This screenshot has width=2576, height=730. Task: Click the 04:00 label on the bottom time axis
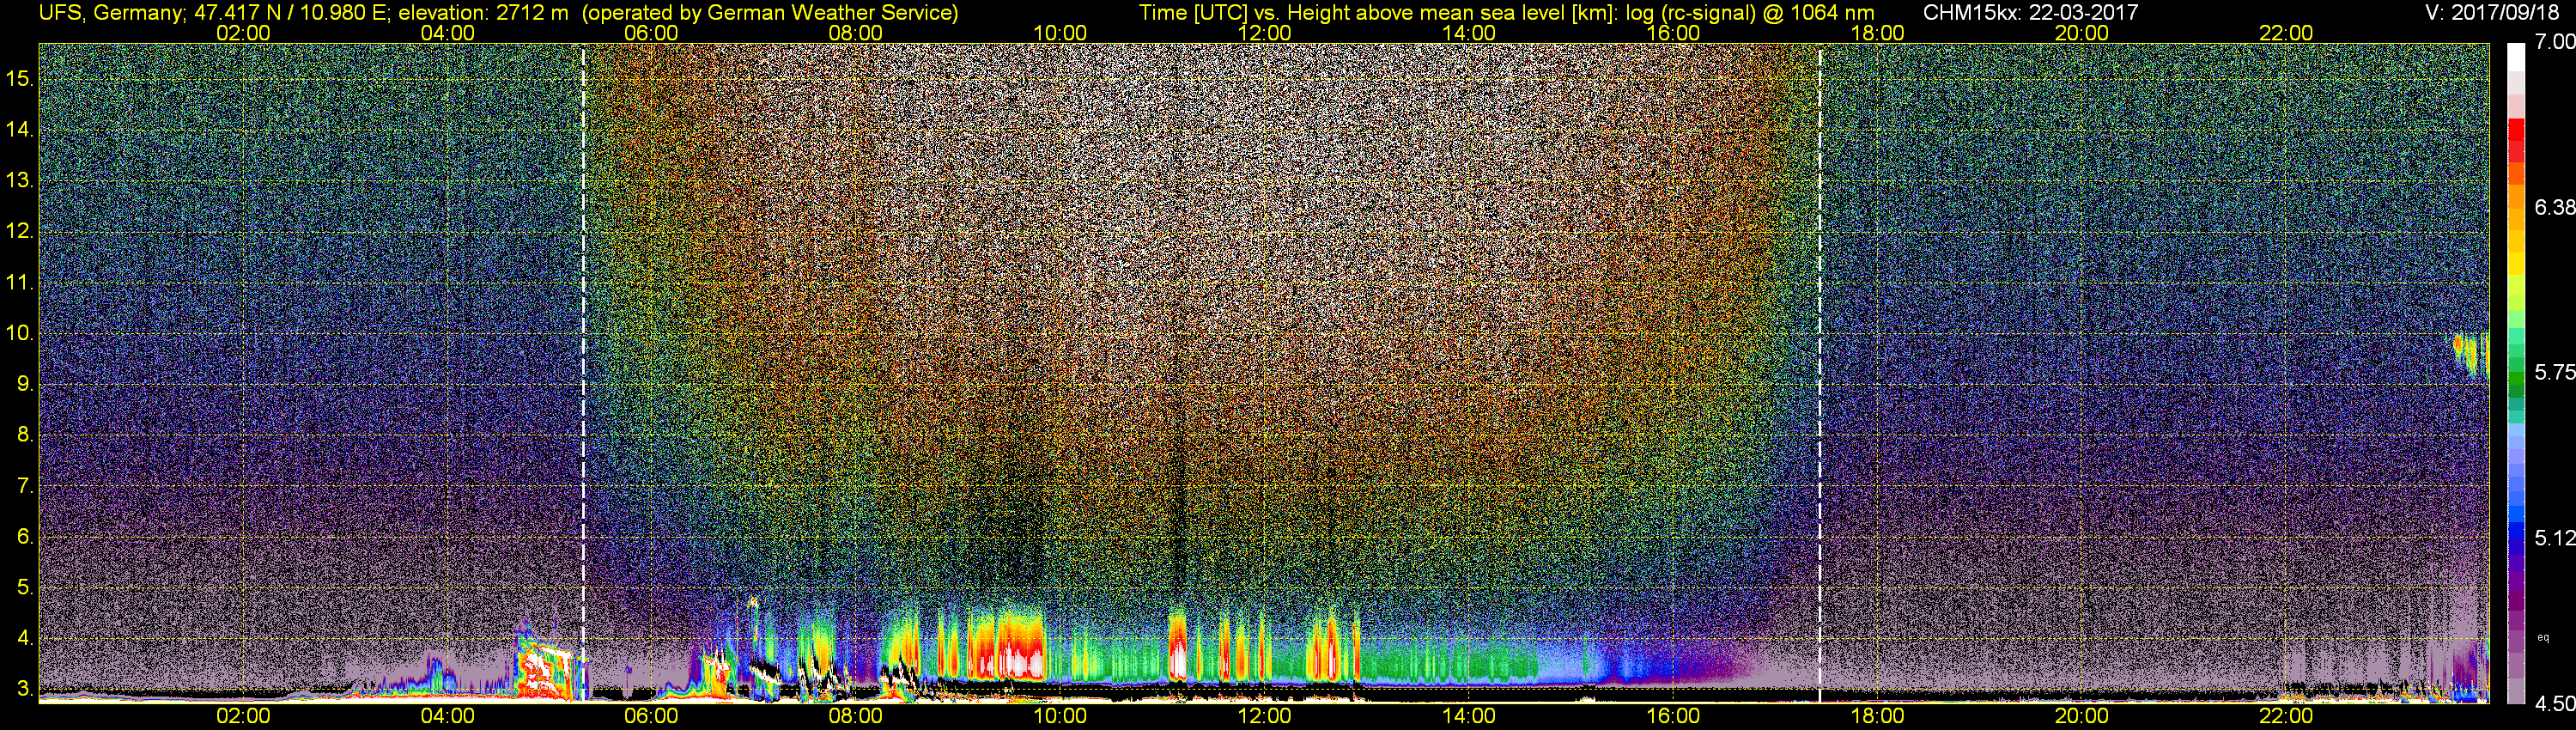[447, 716]
